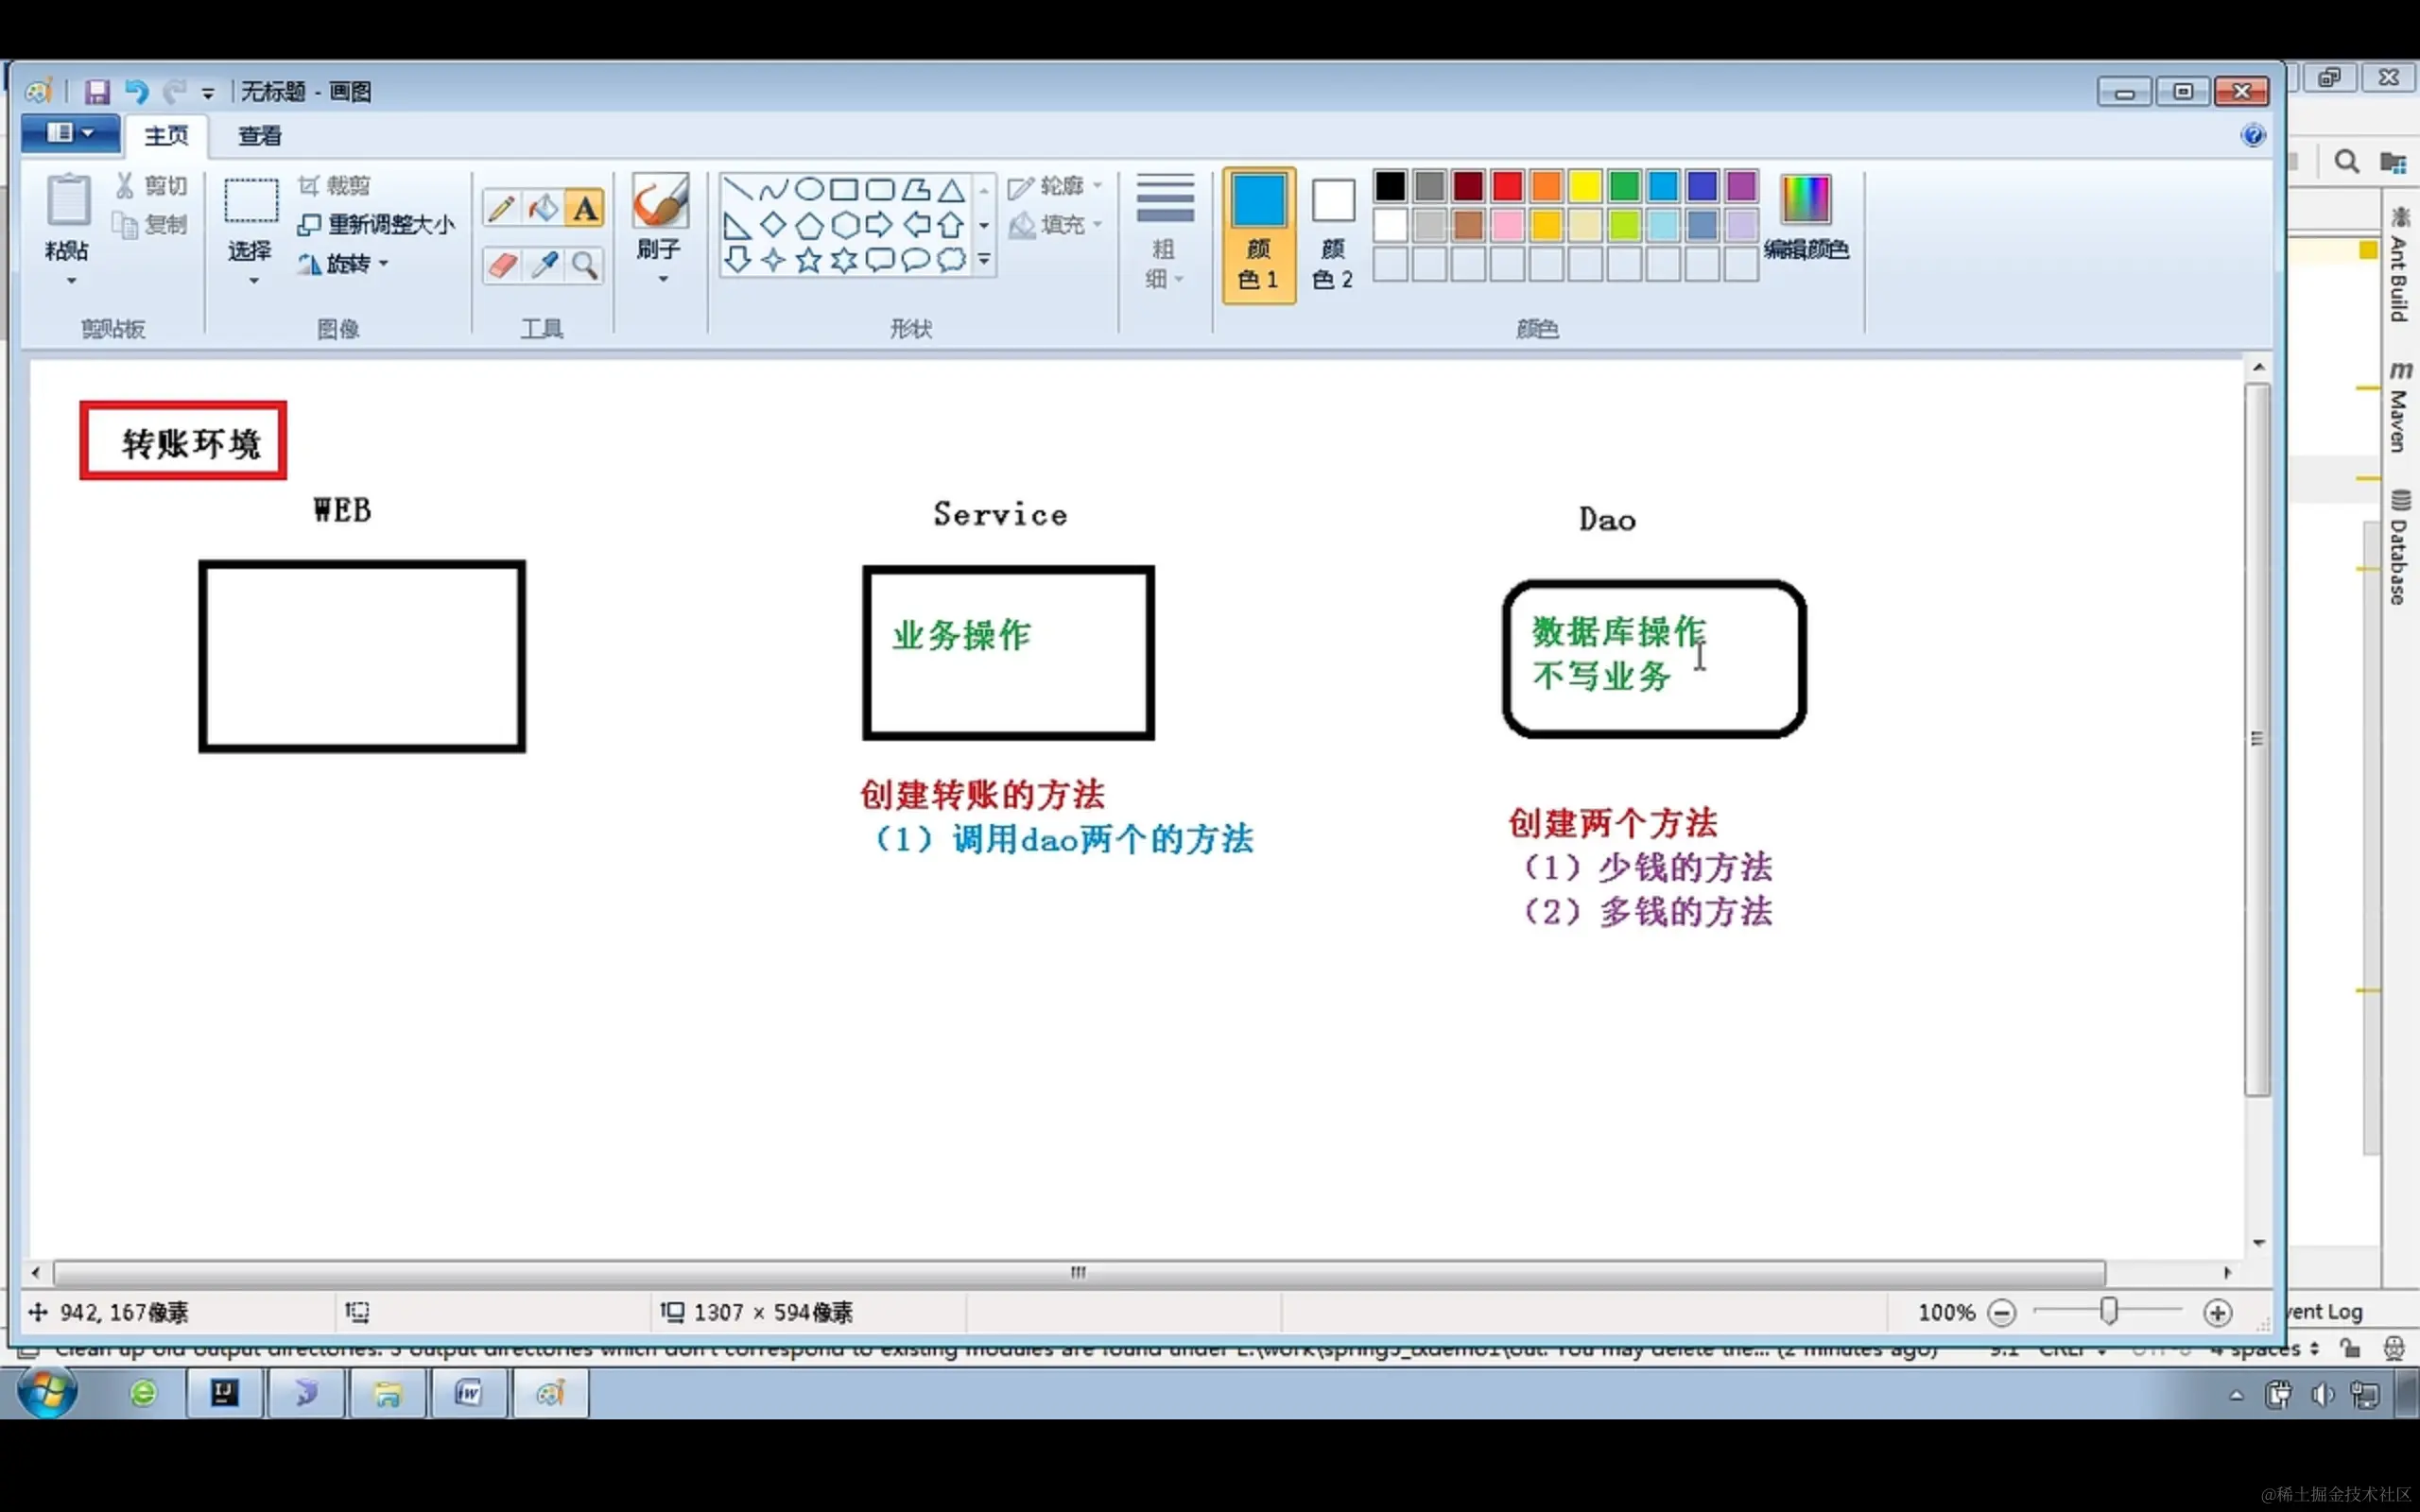Click the Undo arrow icon
This screenshot has width=2420, height=1512.
point(136,92)
